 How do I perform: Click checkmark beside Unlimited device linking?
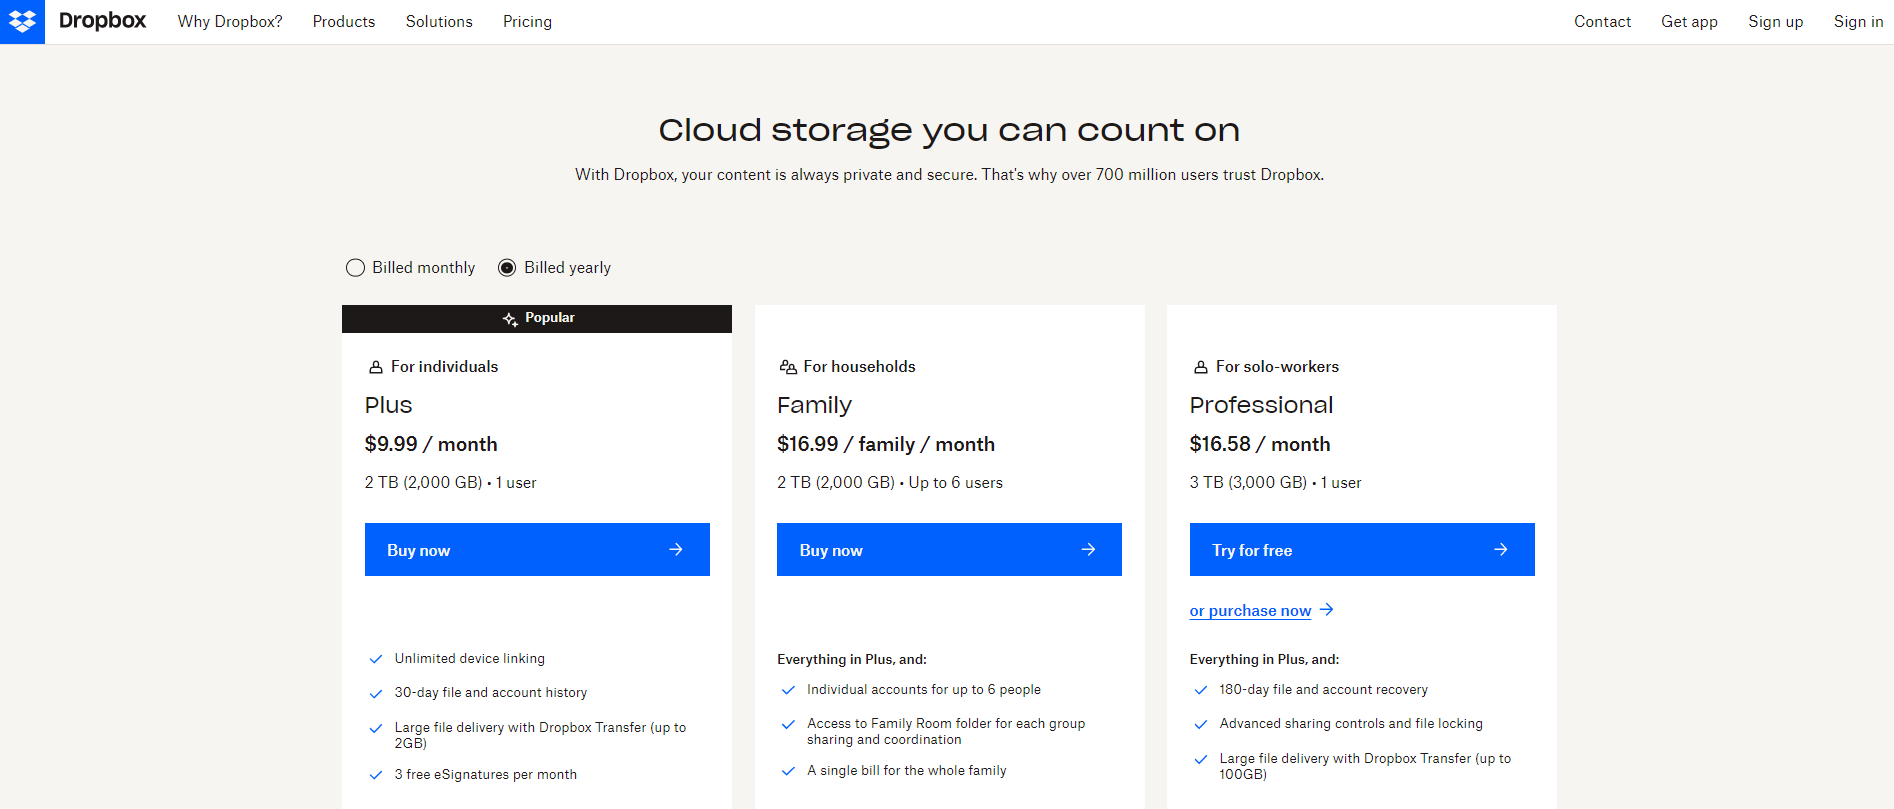(x=376, y=659)
